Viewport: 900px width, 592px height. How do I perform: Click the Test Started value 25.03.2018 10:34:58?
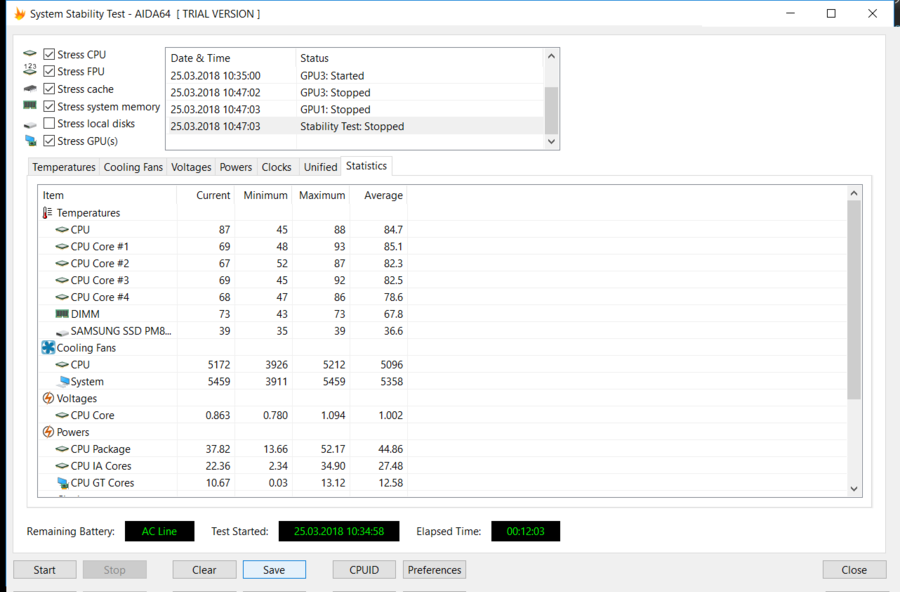coord(339,531)
